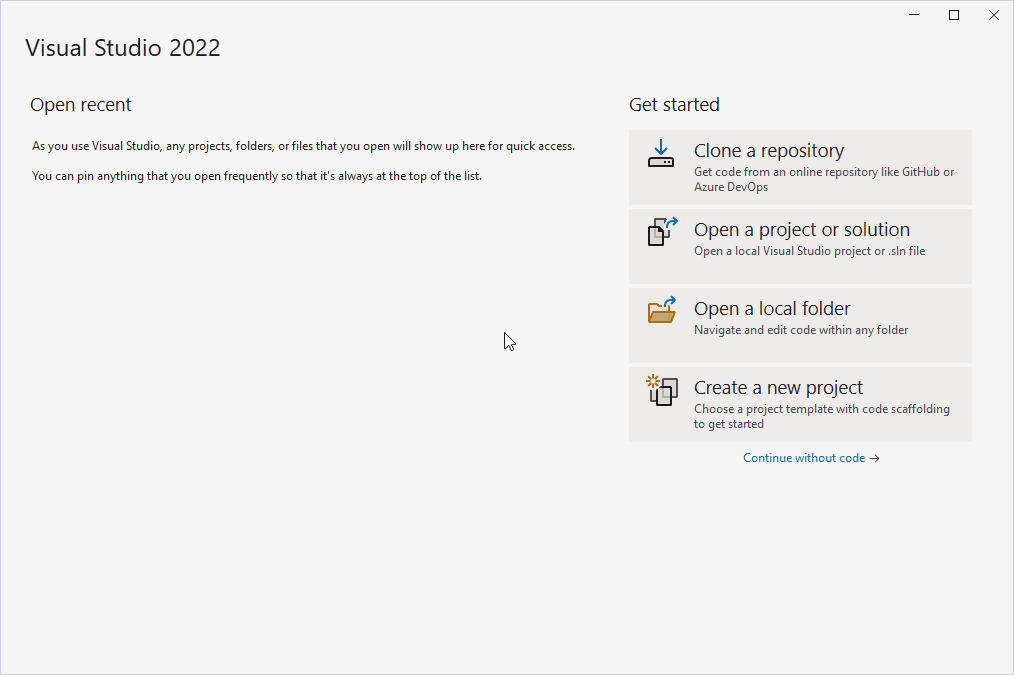Click the 'As you use Visual Studio' hint text
The width and height of the screenshot is (1014, 675).
[x=303, y=146]
